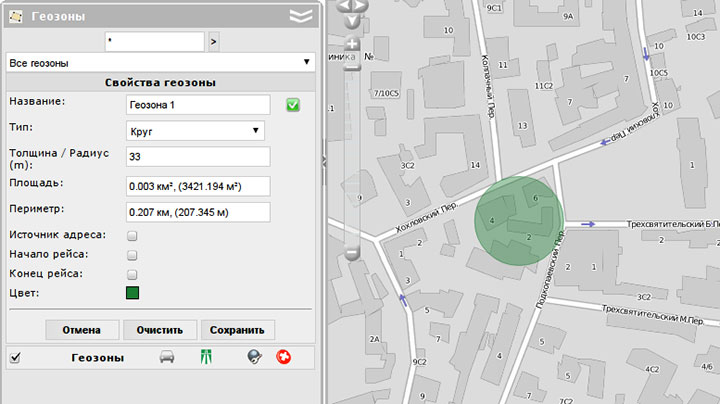Enable the Конец рейса checkbox
Screen dimensions: 720x404
132,275
